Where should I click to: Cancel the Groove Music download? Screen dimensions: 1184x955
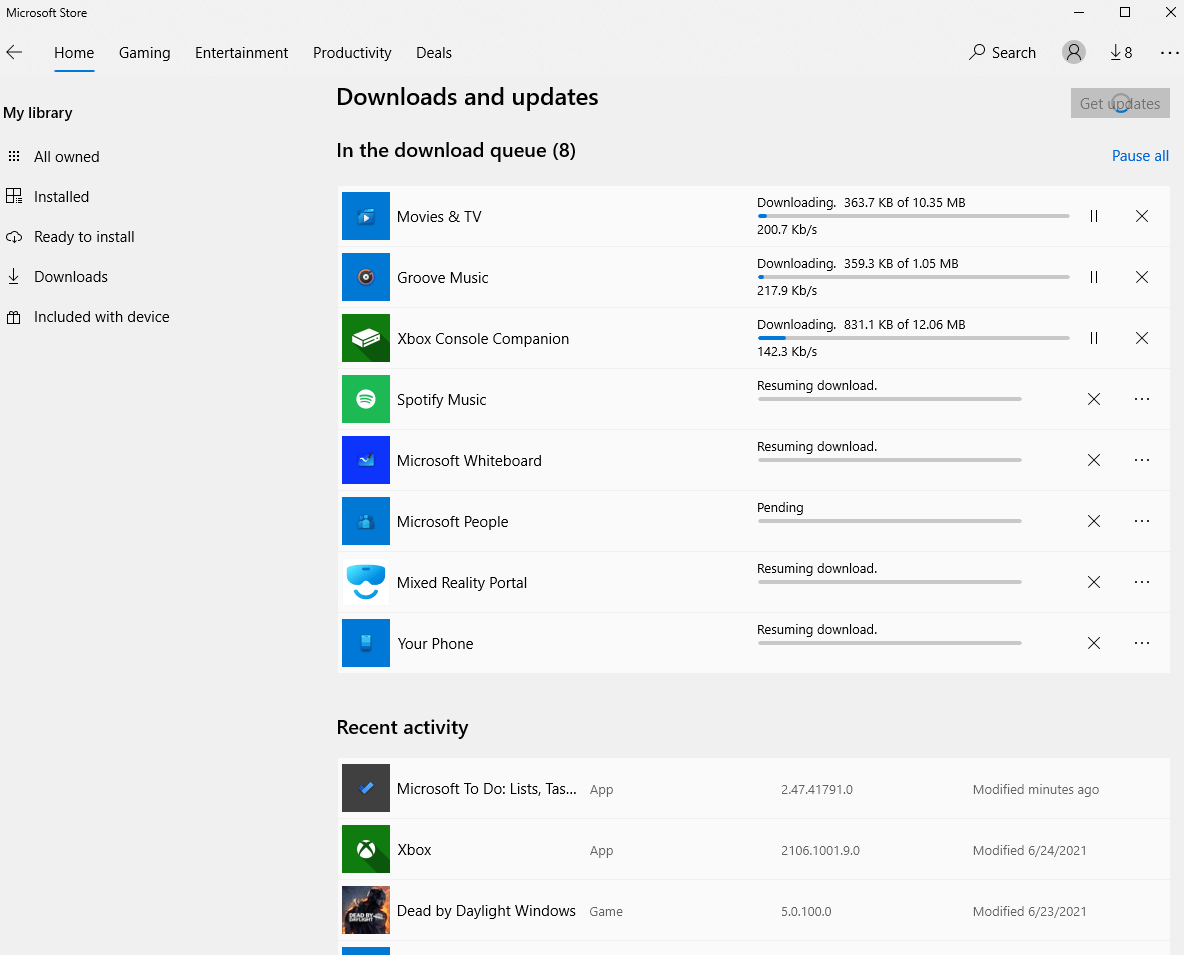[x=1142, y=277]
